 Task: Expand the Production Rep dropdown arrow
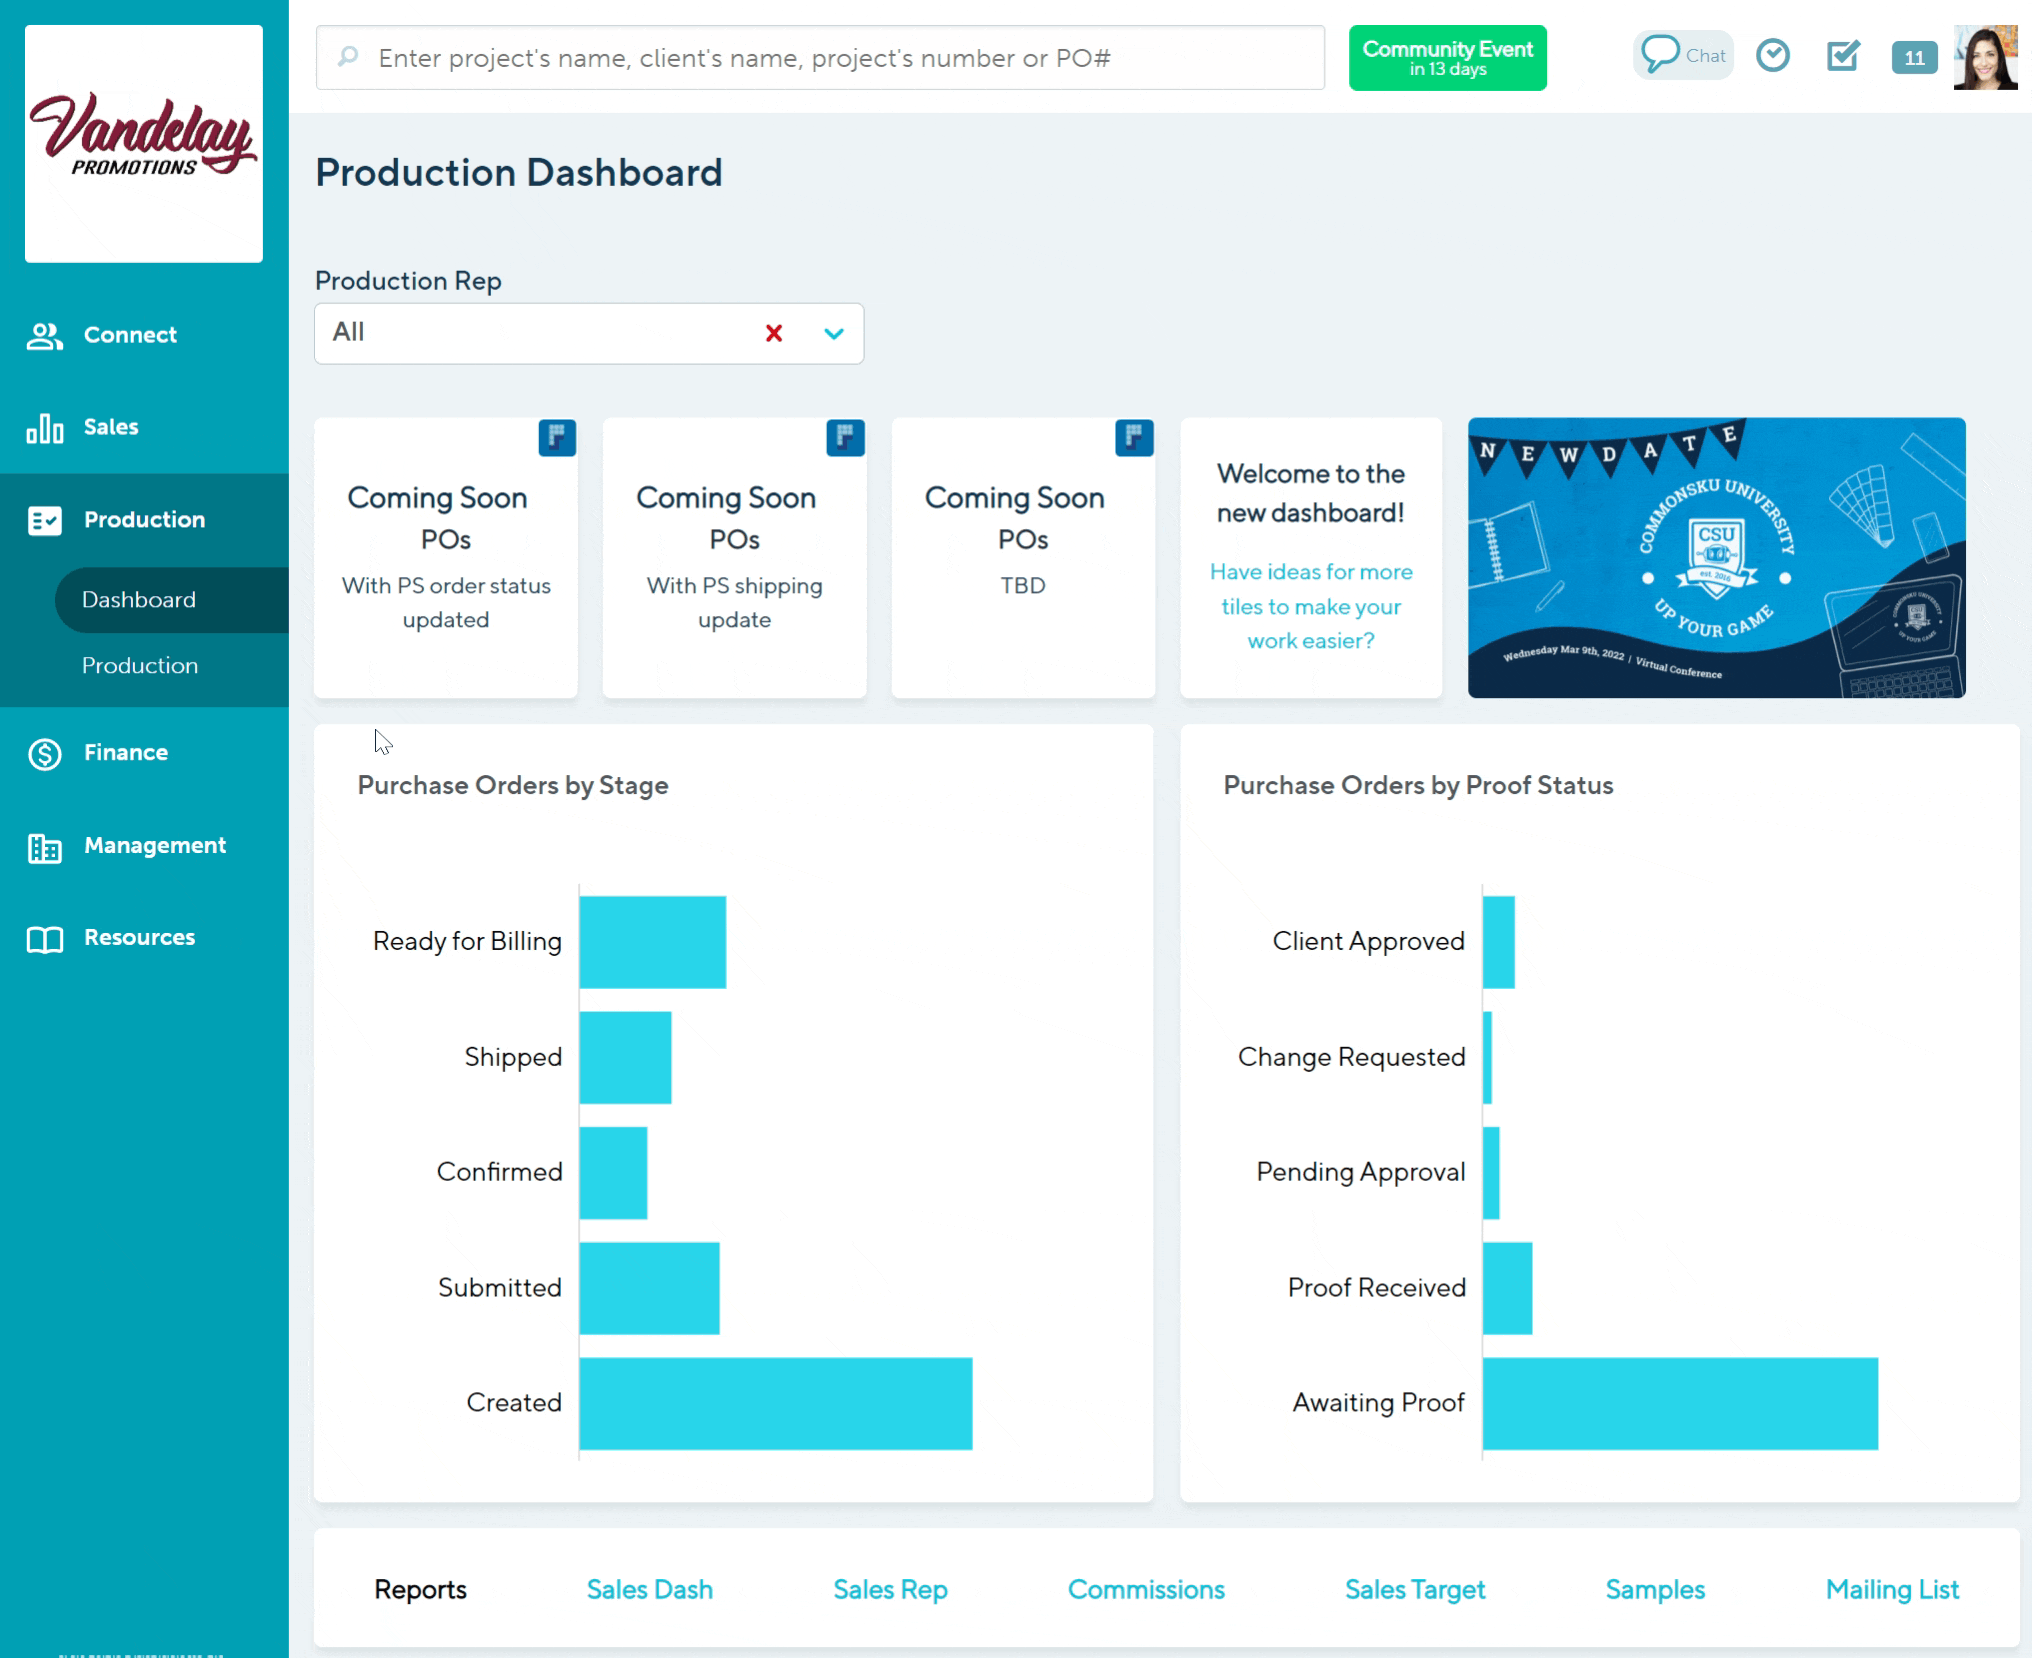pyautogui.click(x=834, y=333)
